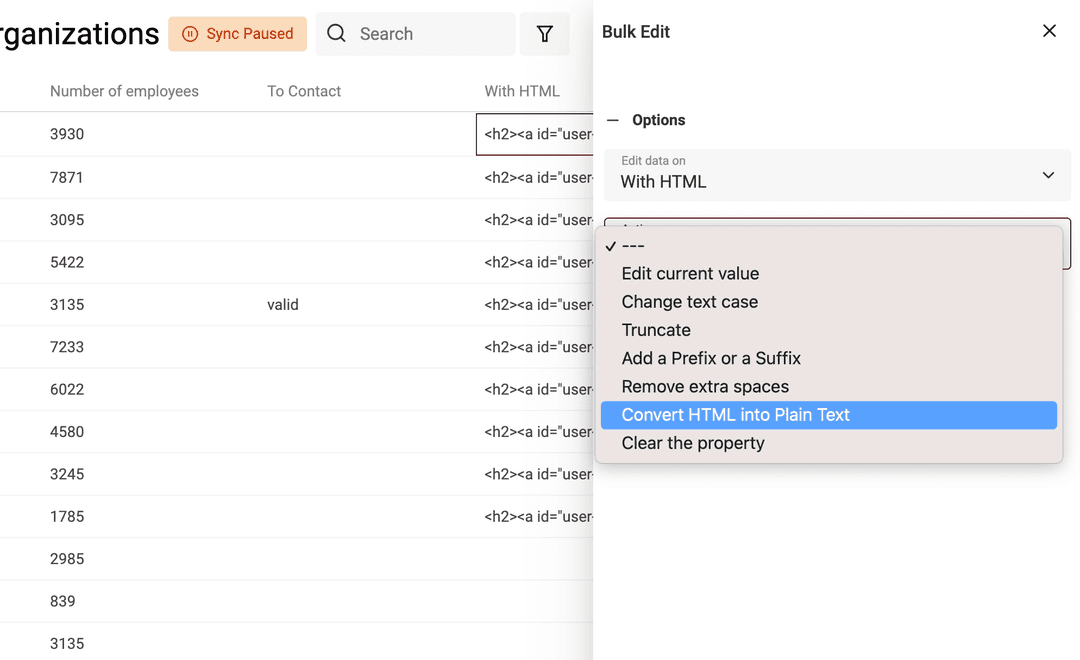Click inside the Search input field

pyautogui.click(x=420, y=33)
